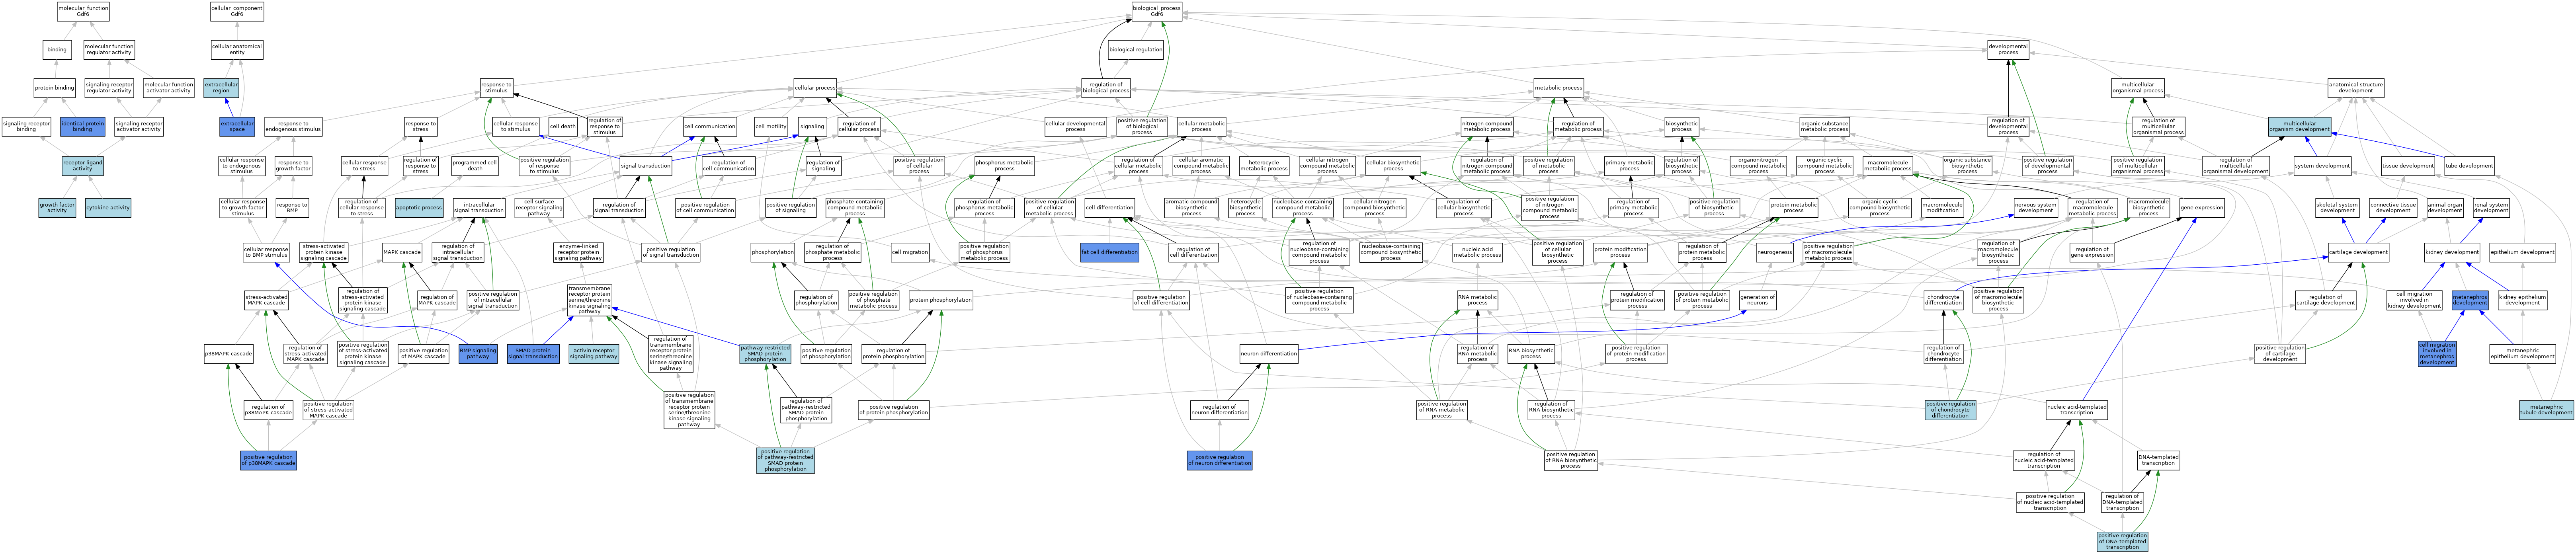
Task: Click the "response to BMP" node
Action: 292,208
